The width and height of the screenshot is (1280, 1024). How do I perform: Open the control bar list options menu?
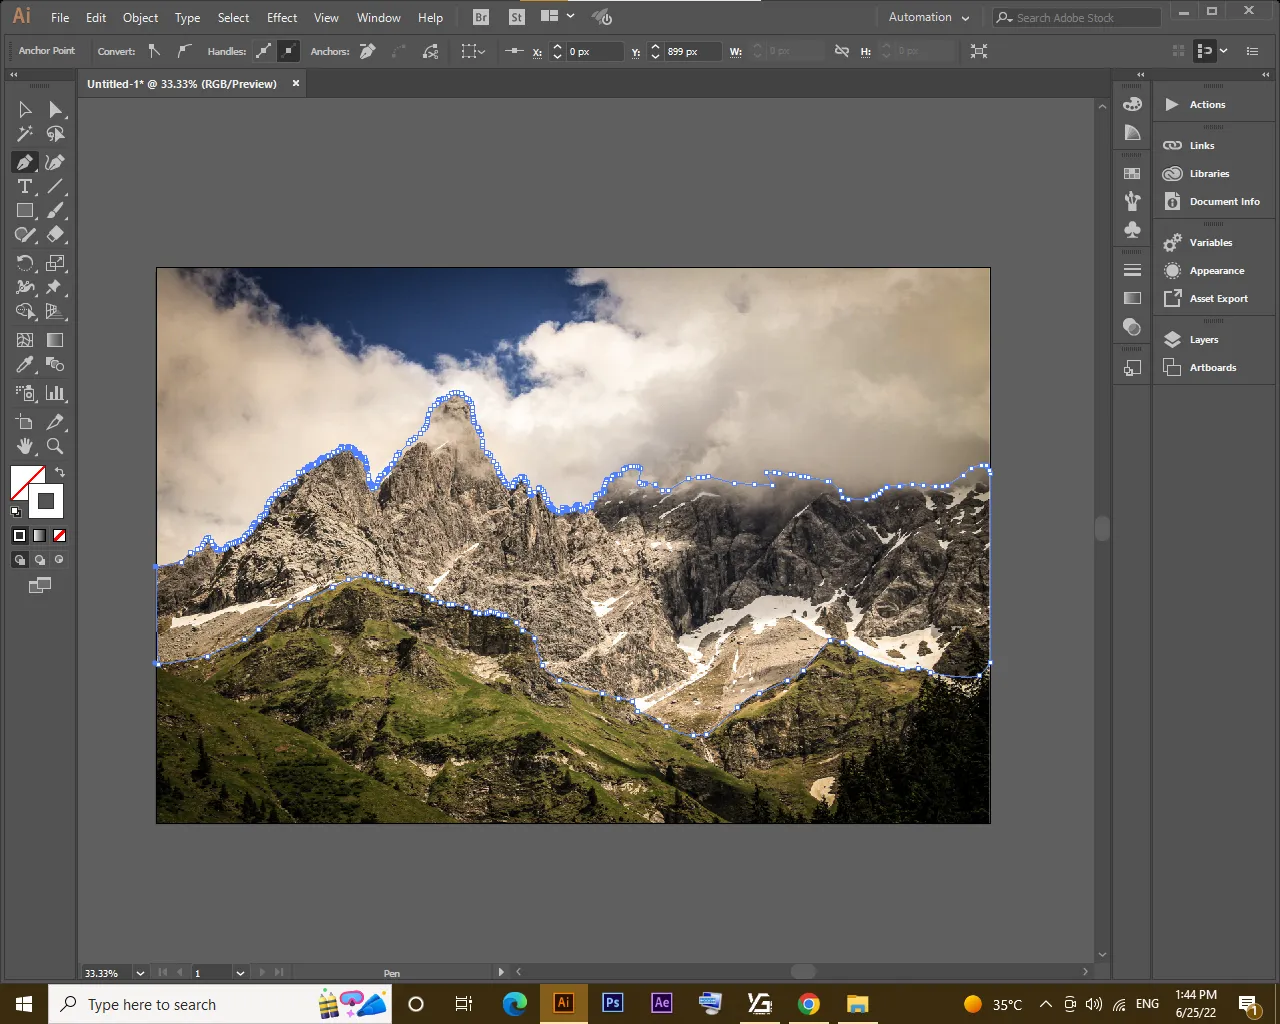point(1252,51)
